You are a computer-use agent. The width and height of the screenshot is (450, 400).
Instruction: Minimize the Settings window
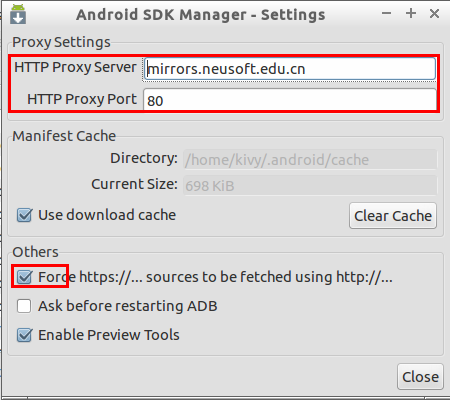click(x=386, y=14)
